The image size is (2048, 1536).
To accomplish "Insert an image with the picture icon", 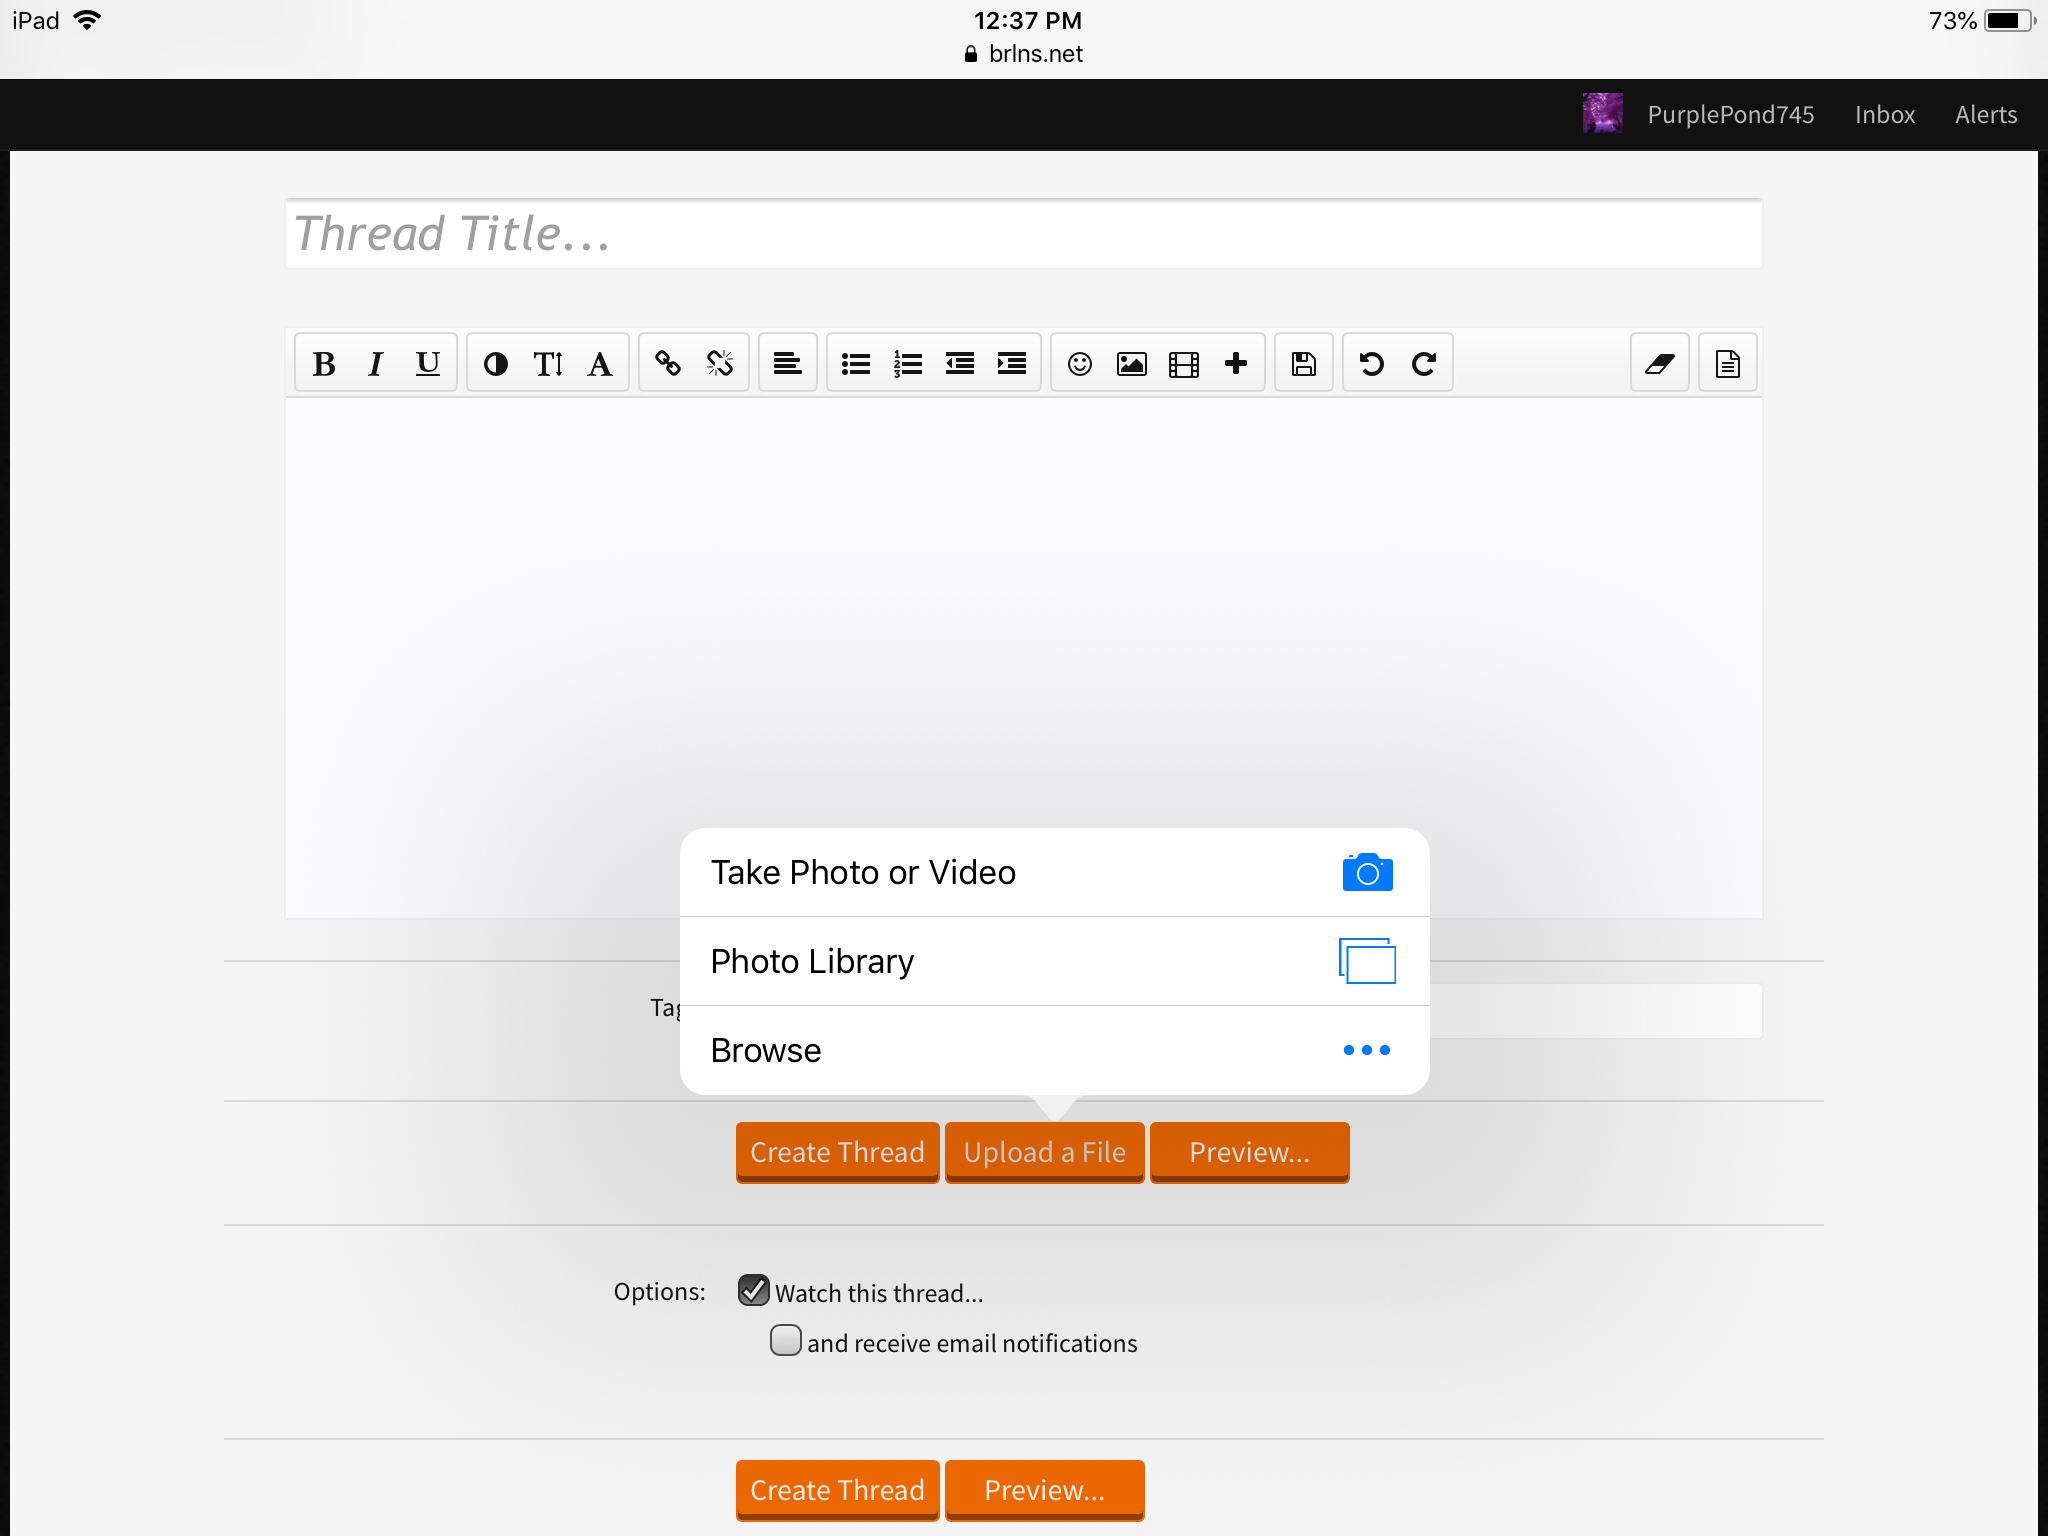I will click(1132, 363).
